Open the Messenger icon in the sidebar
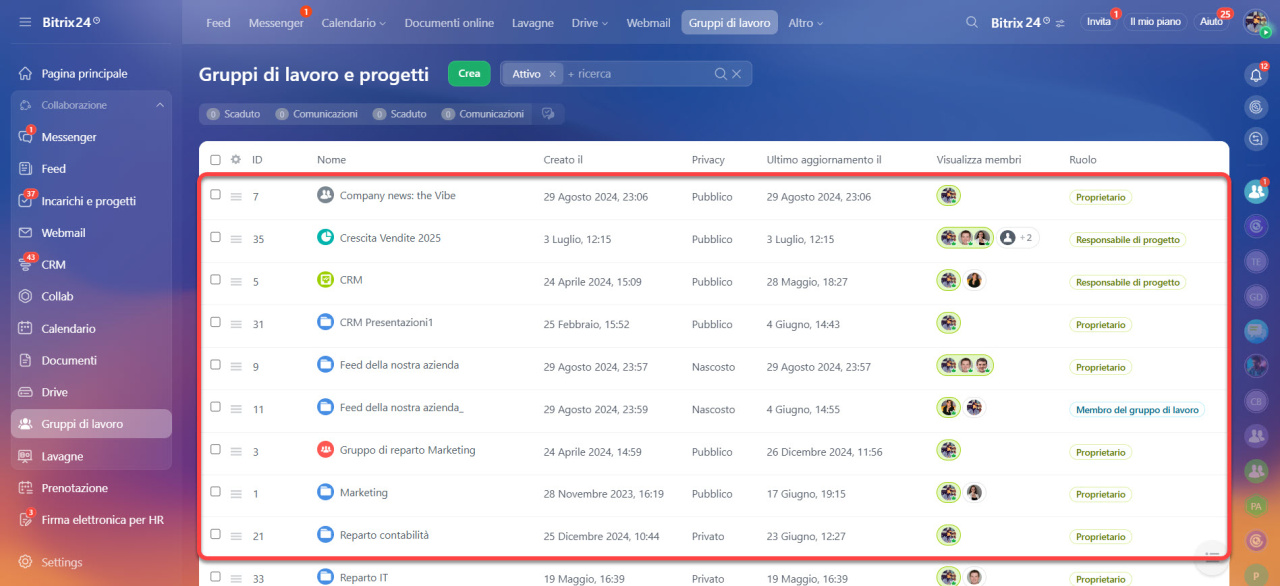 (x=25, y=137)
